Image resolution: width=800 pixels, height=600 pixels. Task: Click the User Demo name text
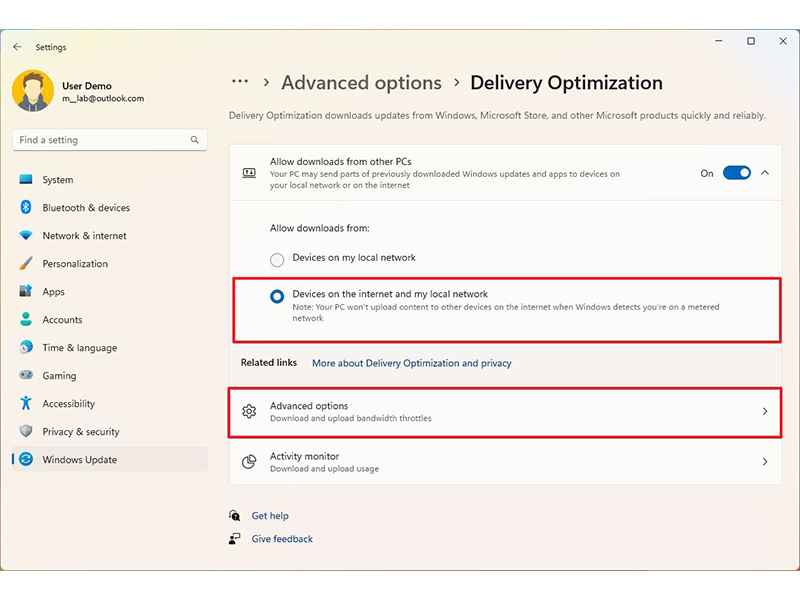point(87,86)
